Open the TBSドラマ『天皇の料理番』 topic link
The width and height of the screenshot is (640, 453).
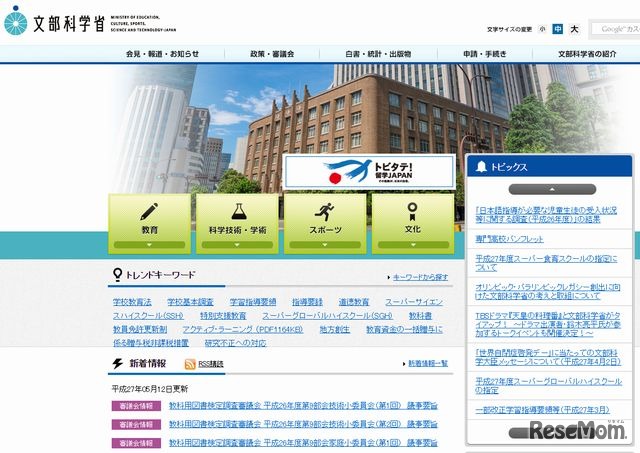[548, 324]
